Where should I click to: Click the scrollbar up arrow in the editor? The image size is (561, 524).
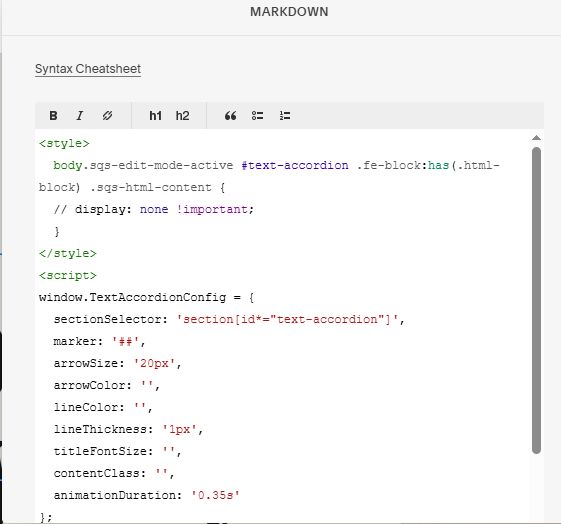pos(536,138)
